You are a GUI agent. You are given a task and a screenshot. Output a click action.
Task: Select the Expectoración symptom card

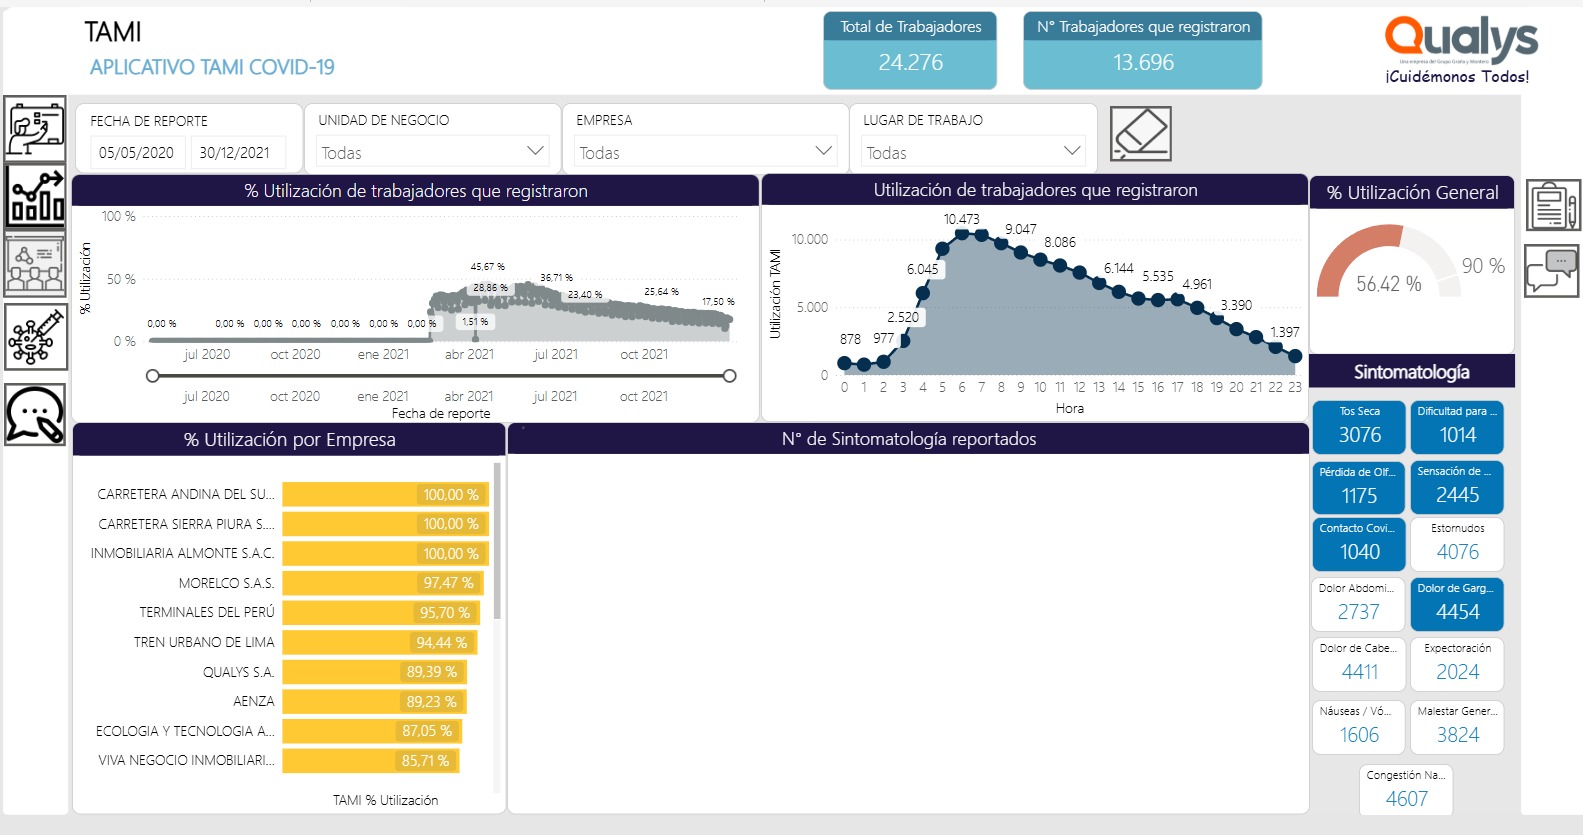(x=1457, y=663)
